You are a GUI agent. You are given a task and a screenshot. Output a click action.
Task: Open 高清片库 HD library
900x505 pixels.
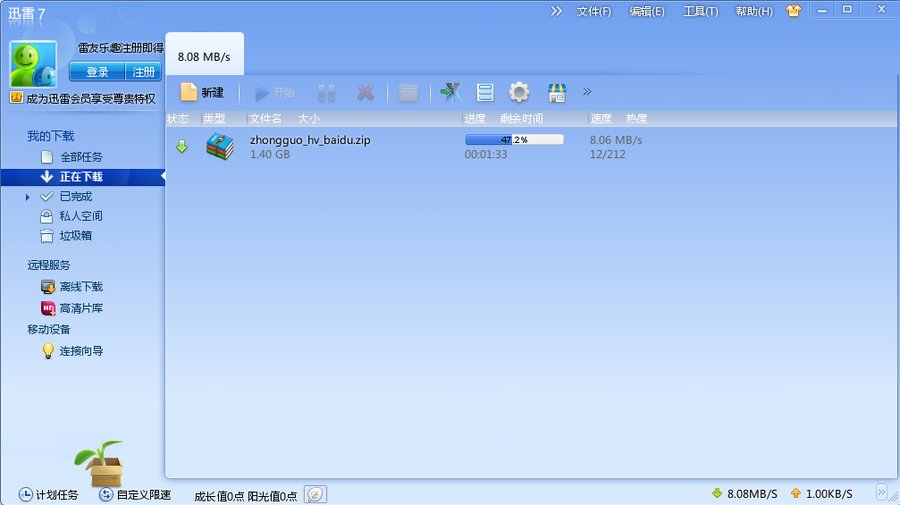coord(81,308)
